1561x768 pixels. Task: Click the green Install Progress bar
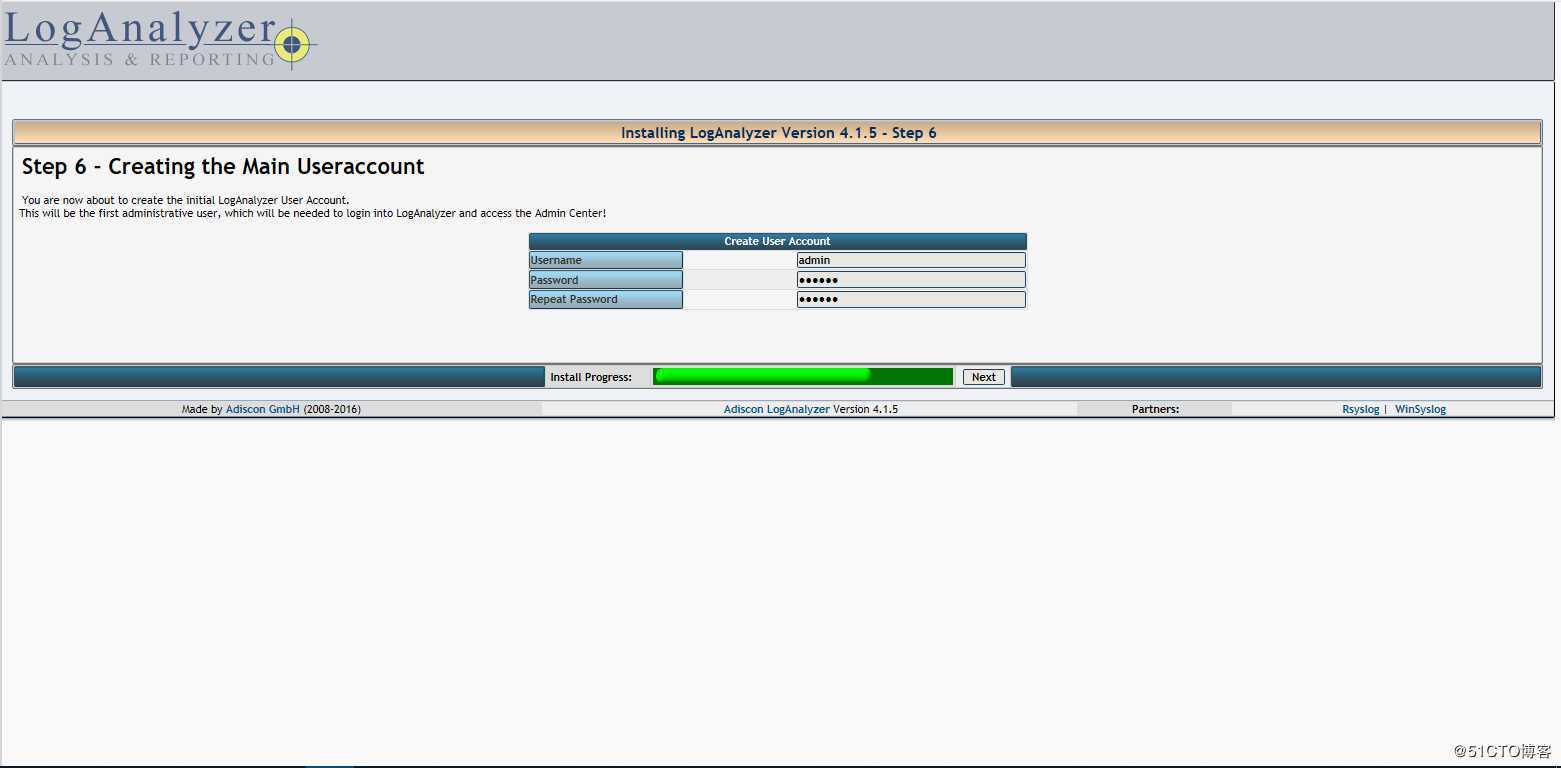point(803,376)
